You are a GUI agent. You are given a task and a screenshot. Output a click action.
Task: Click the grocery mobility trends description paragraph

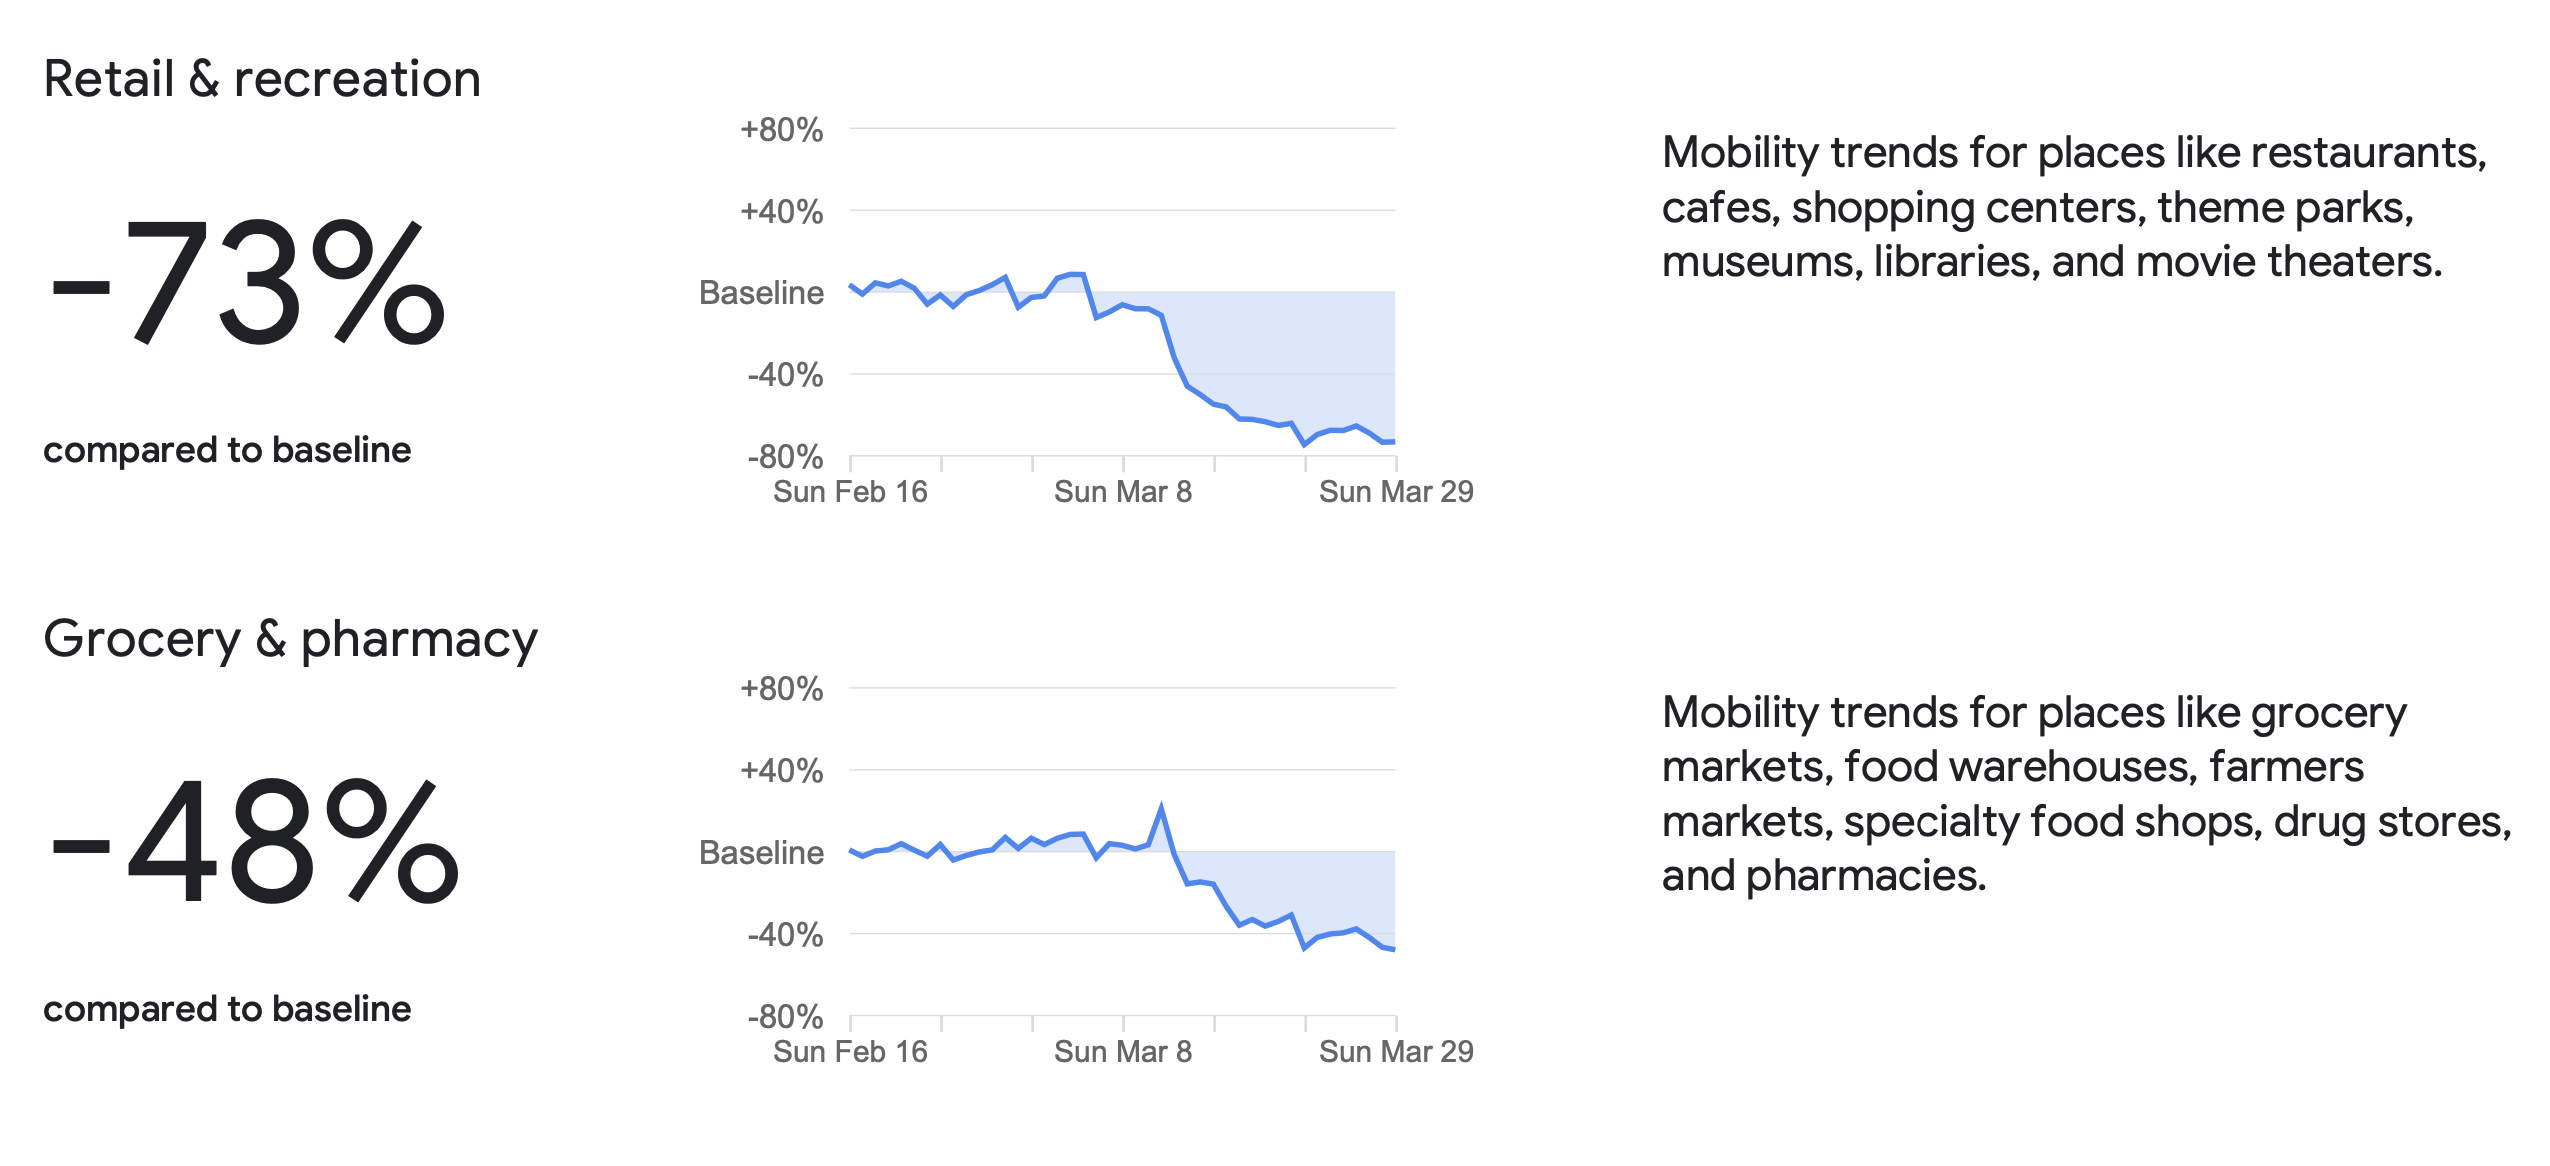2086,794
